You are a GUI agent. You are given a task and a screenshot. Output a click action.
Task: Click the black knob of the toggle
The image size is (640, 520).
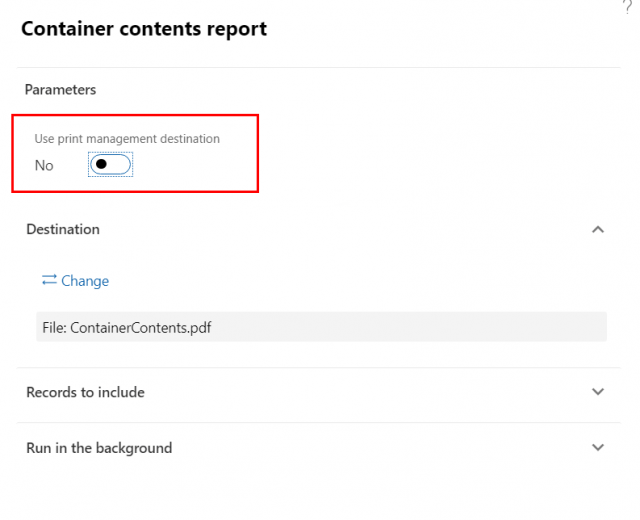click(x=101, y=164)
